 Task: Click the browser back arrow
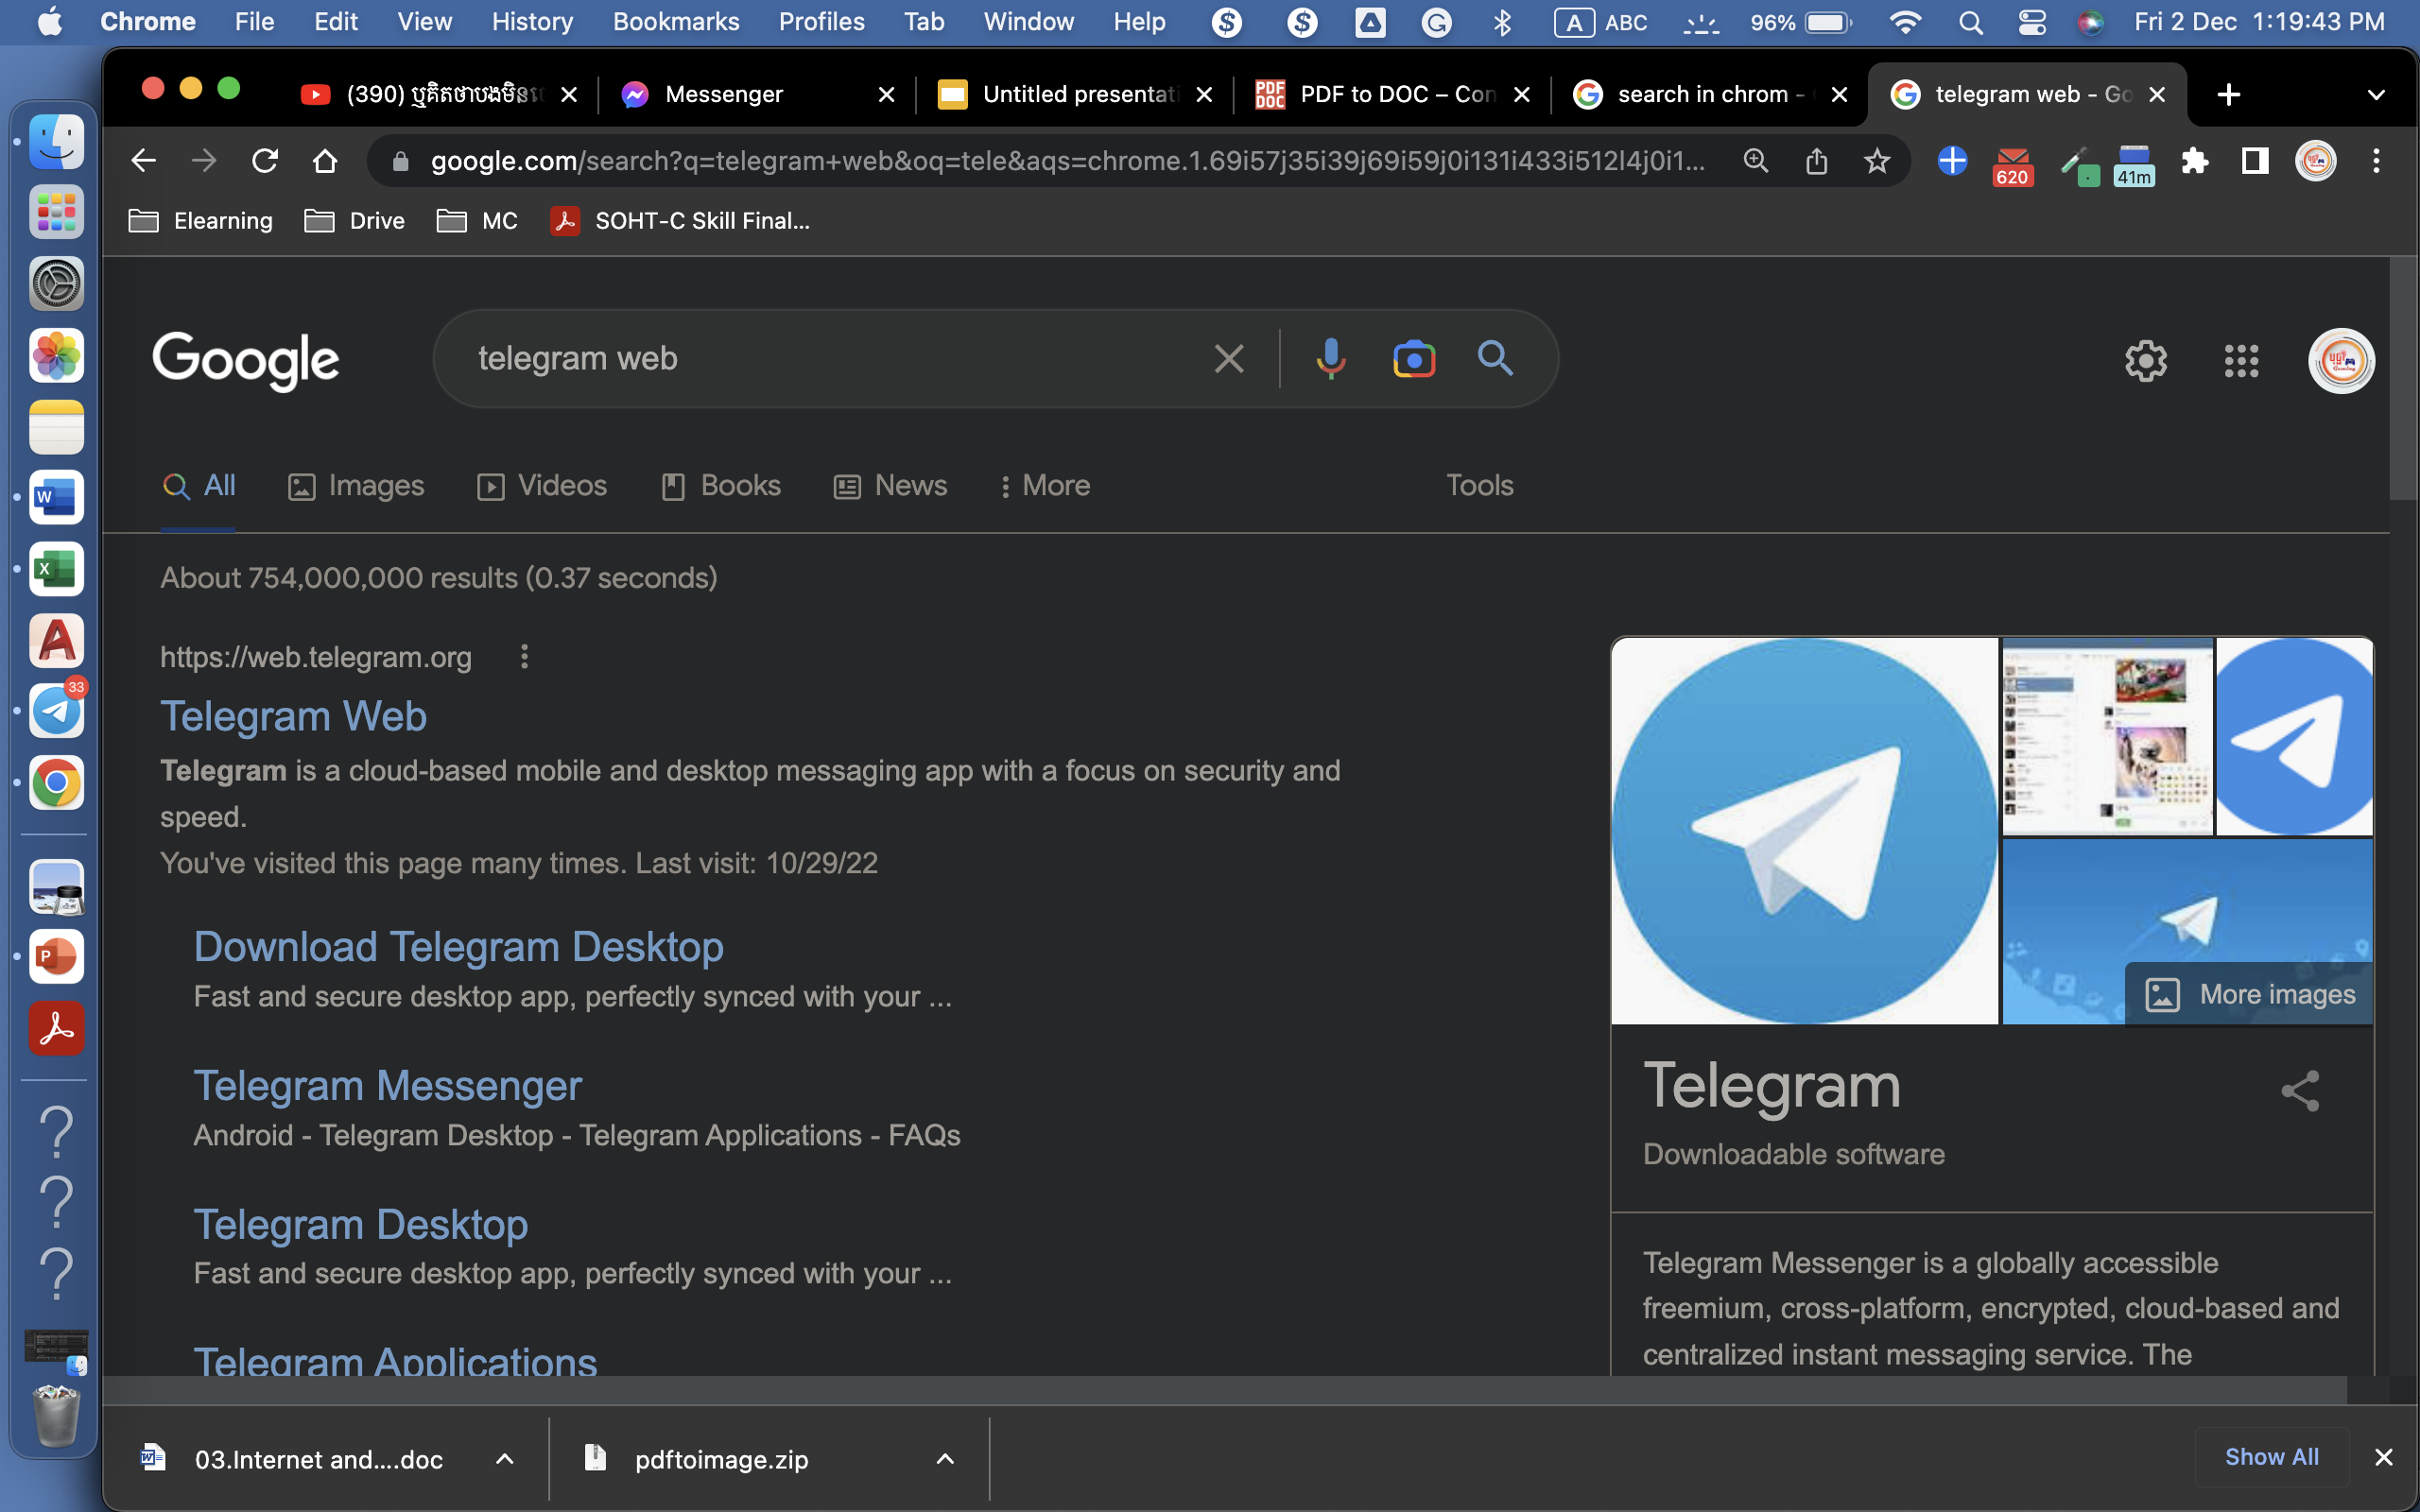(143, 161)
